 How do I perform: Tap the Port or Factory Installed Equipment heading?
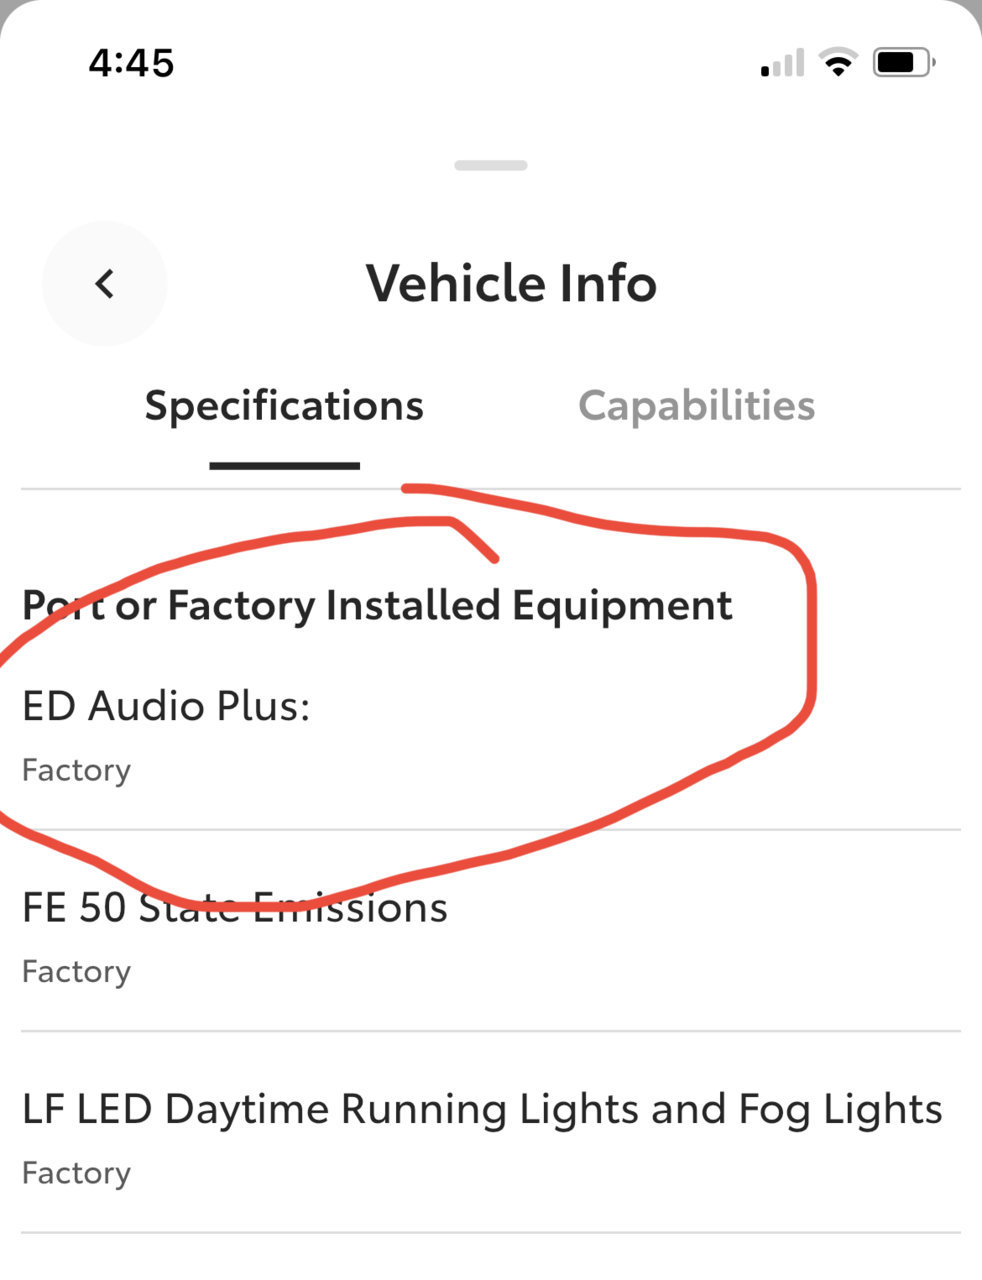tap(377, 606)
